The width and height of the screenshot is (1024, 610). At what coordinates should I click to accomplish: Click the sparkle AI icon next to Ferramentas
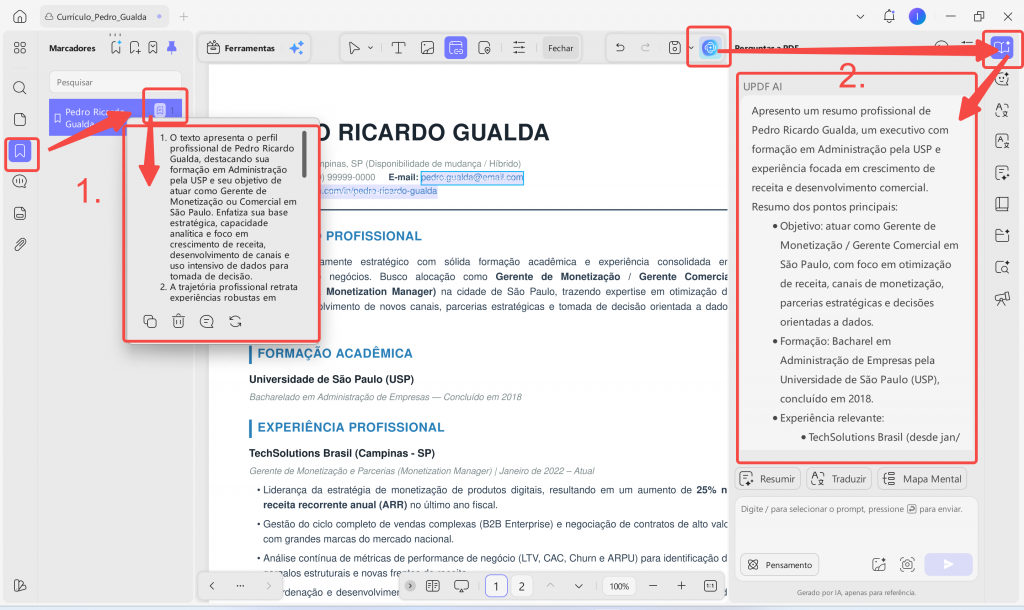pos(296,48)
